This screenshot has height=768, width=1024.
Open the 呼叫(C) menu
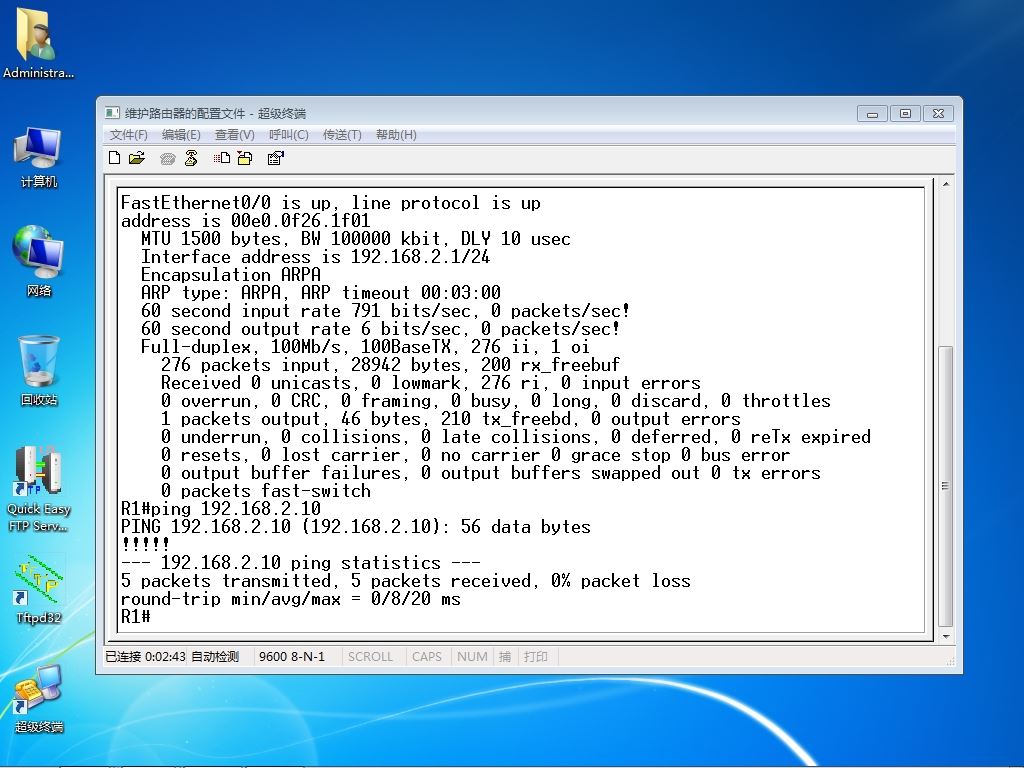tap(289, 135)
